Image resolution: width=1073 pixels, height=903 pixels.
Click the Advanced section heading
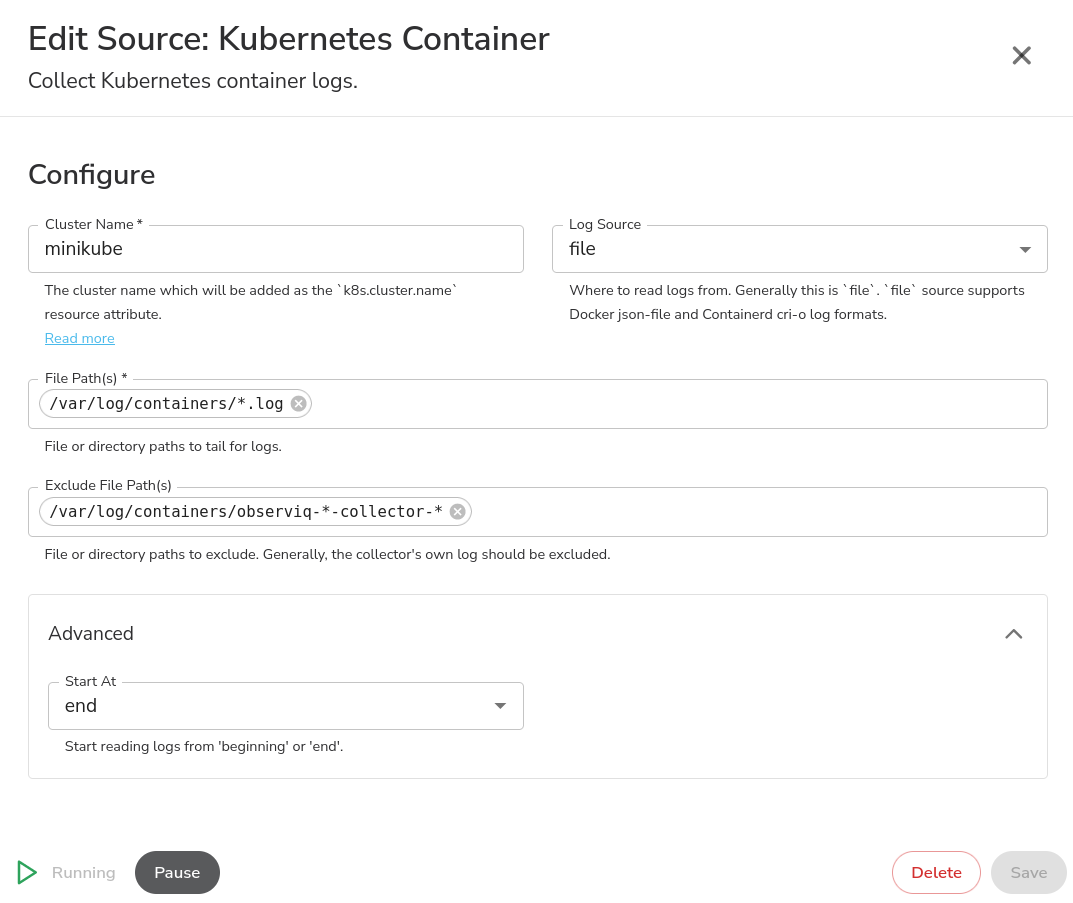click(x=91, y=634)
